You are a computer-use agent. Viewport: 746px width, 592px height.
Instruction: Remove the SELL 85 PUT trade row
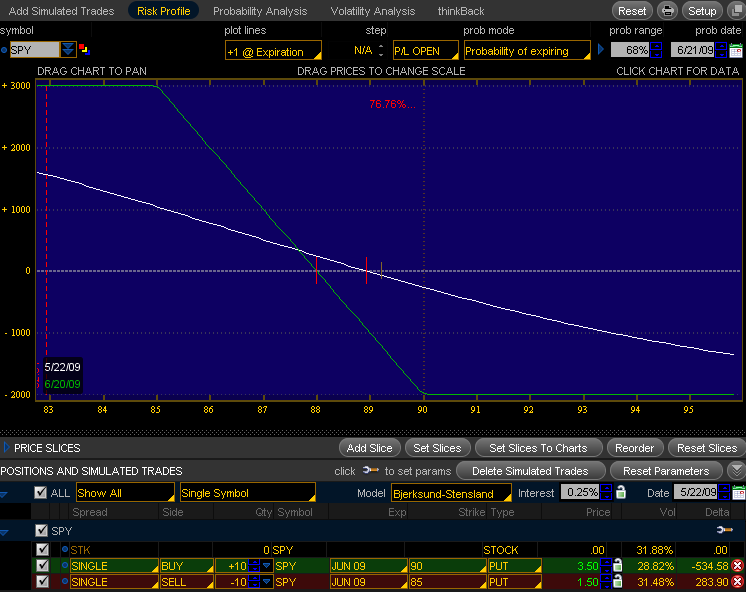[737, 582]
